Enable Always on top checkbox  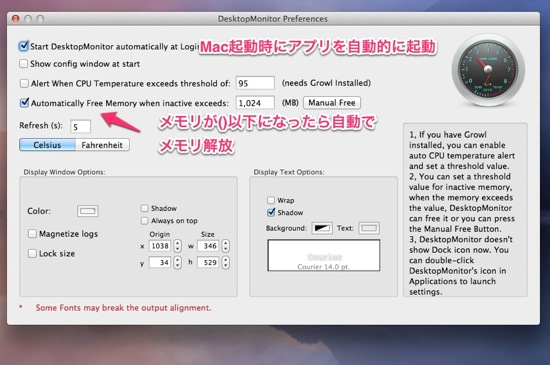[x=145, y=221]
